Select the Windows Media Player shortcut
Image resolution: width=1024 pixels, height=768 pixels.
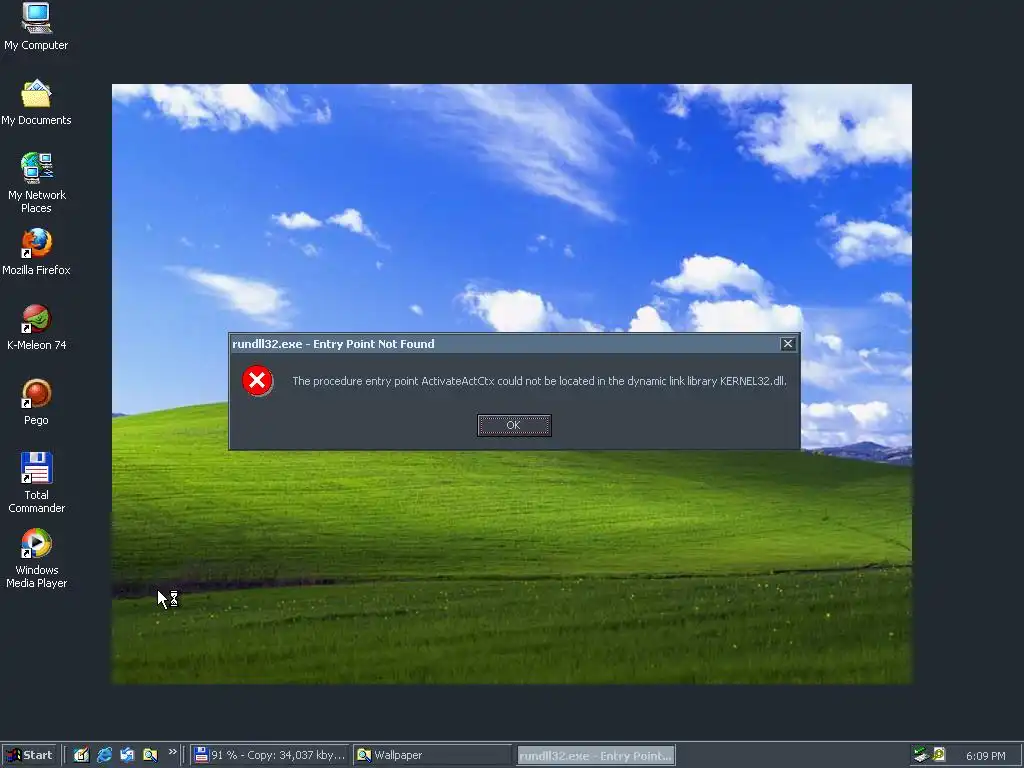(x=36, y=558)
